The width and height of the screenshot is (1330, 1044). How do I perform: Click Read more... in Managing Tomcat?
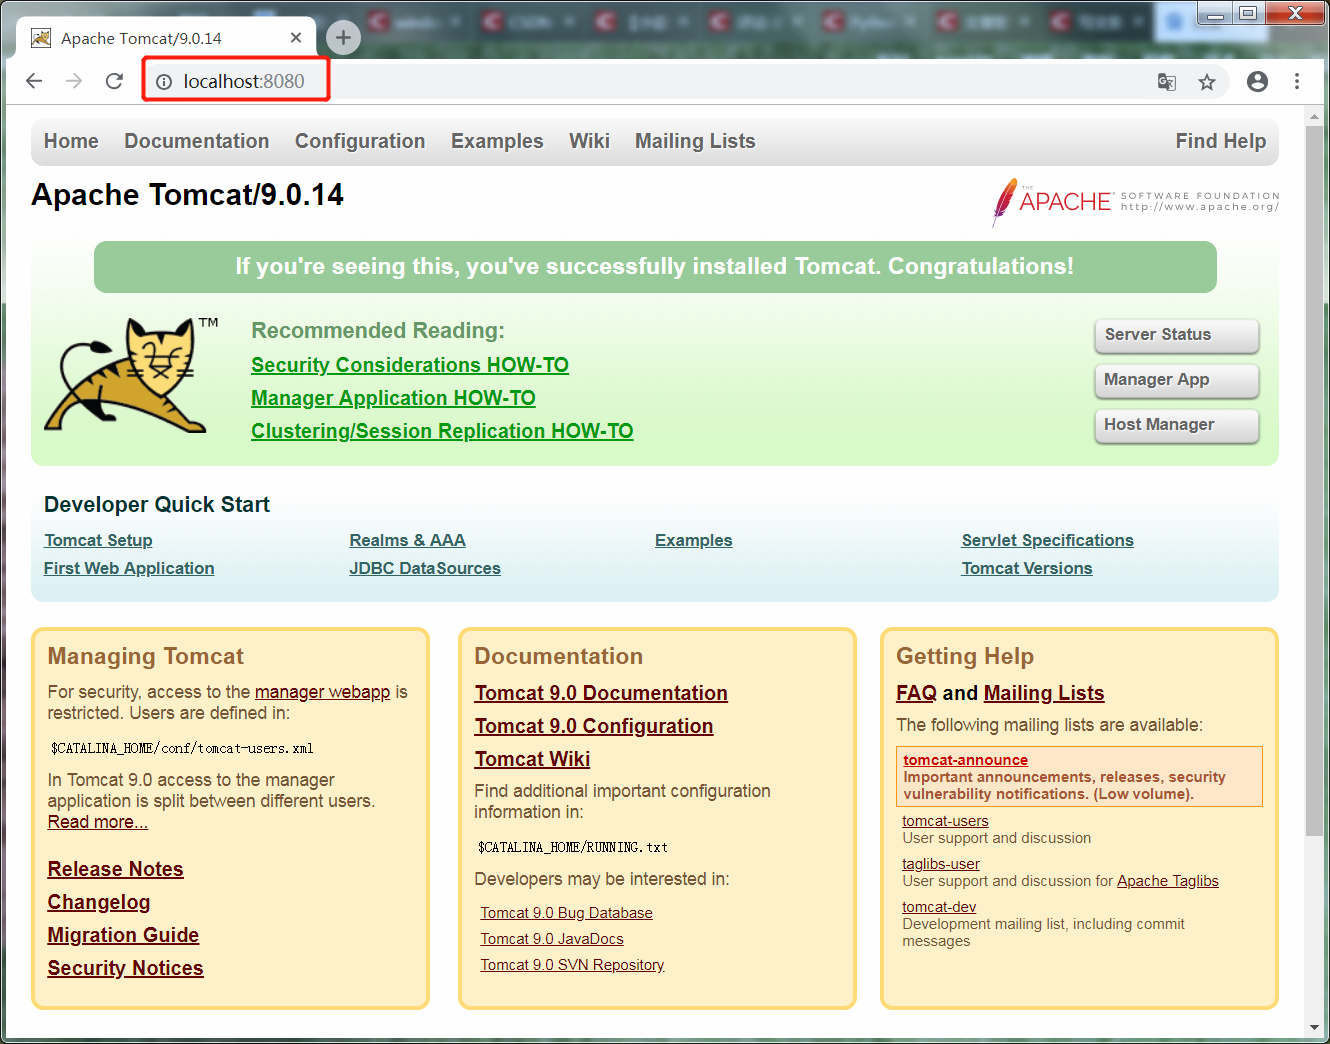pyautogui.click(x=98, y=822)
